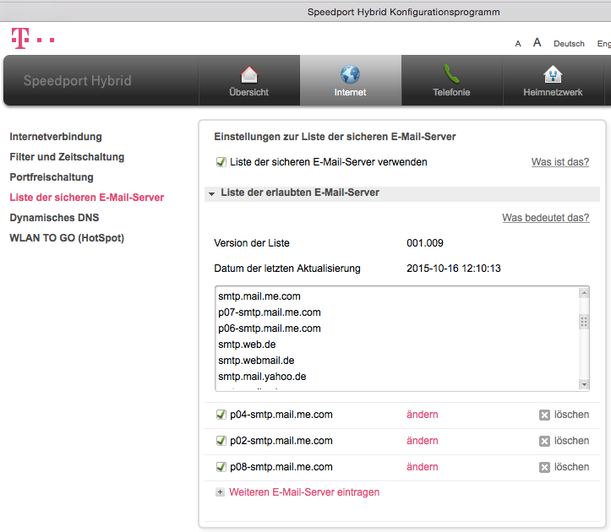Click server list scrollbar down arrow
611x532 pixels.
pyautogui.click(x=584, y=384)
